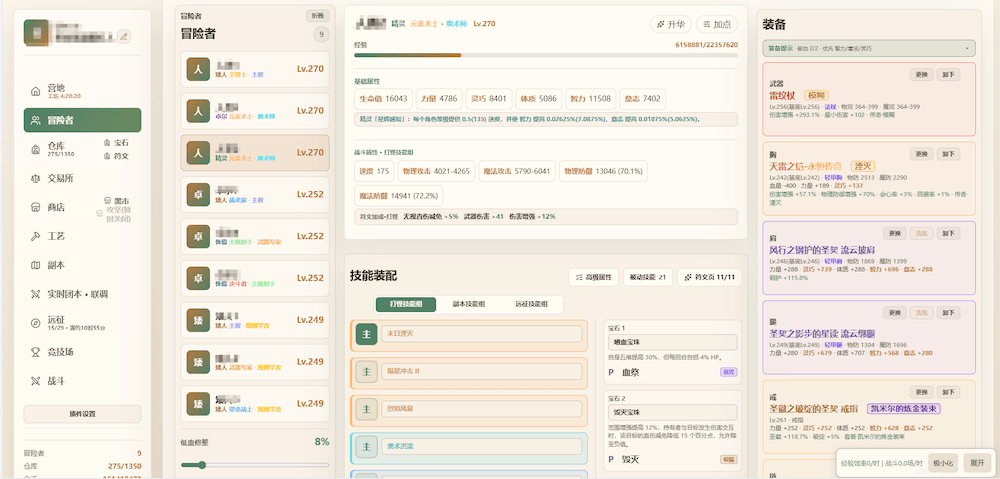Open the 陨星冲击 II skill dropdown
1000x479 pixels.
click(482, 371)
